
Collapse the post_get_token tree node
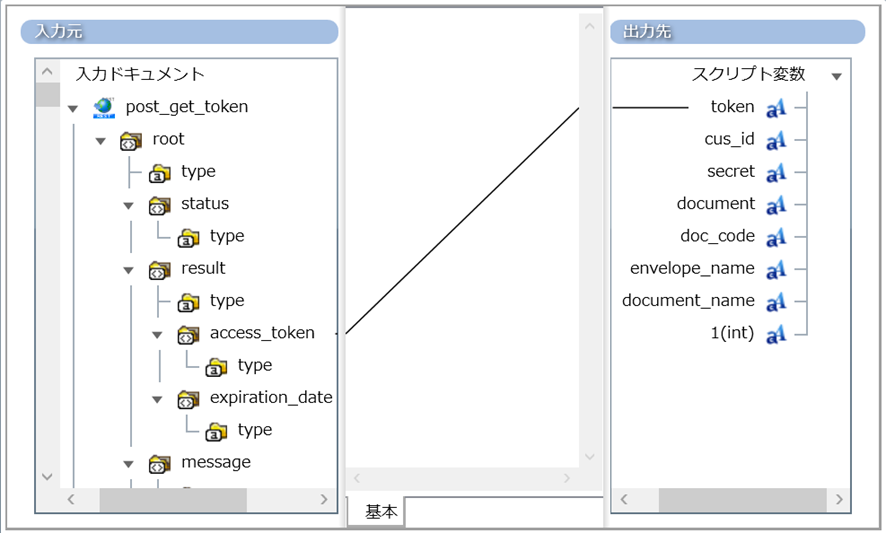pos(72,108)
